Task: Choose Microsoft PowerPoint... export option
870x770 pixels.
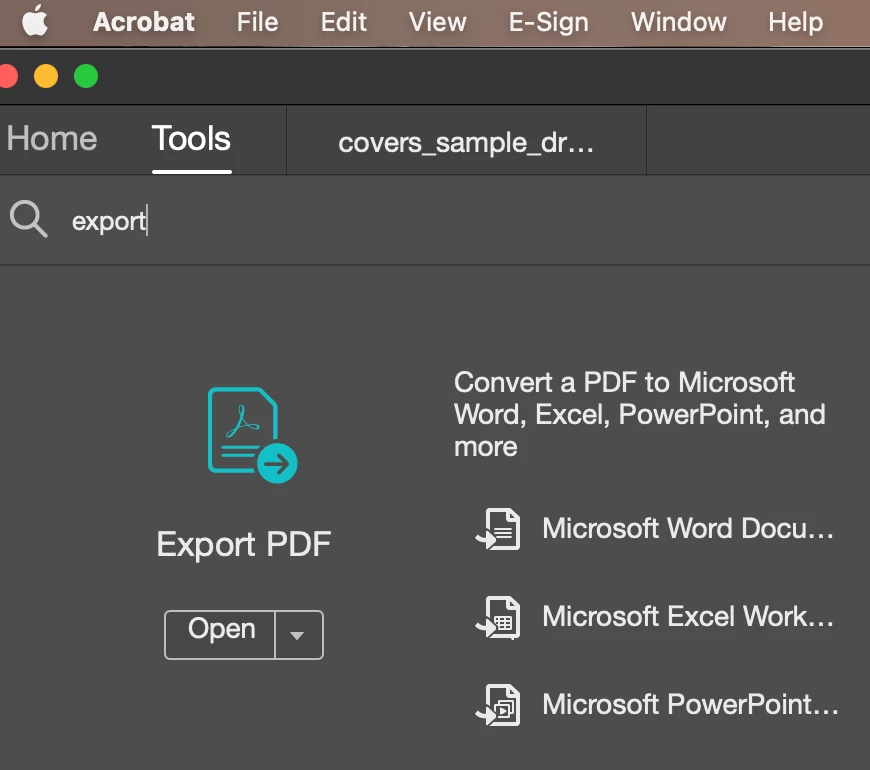Action: (691, 704)
